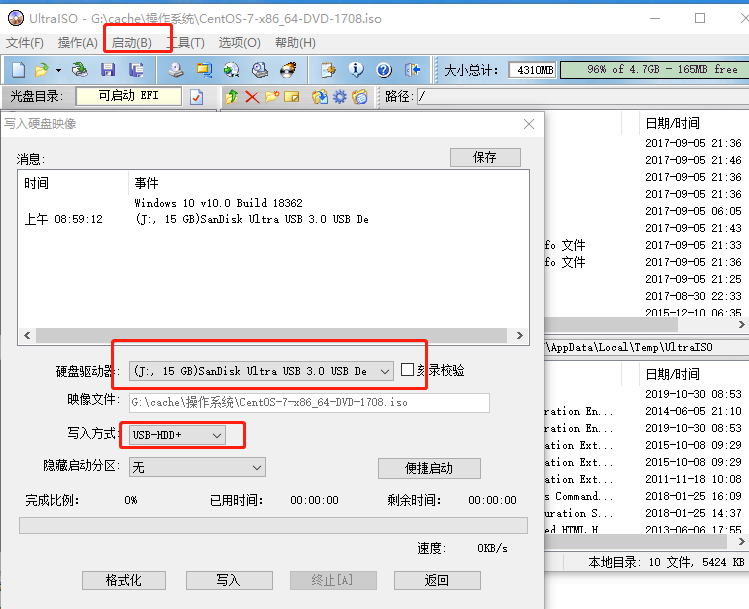The width and height of the screenshot is (749, 609).
Task: Toggle the 刻录校验 checkbox
Action: tap(407, 370)
